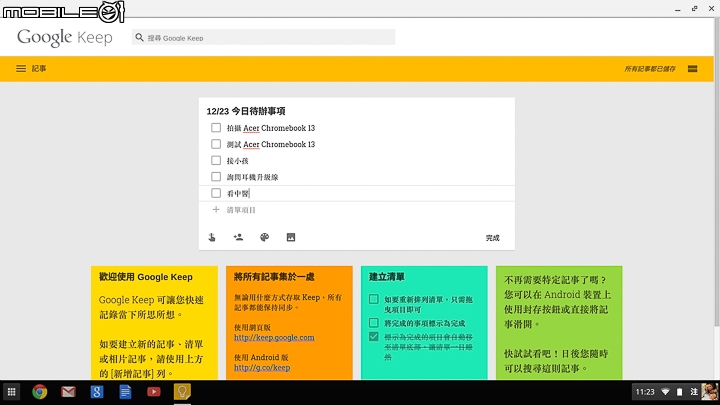Check the 拍攝 Acer Chromebook 13 item
The height and width of the screenshot is (405, 720).
(x=216, y=128)
